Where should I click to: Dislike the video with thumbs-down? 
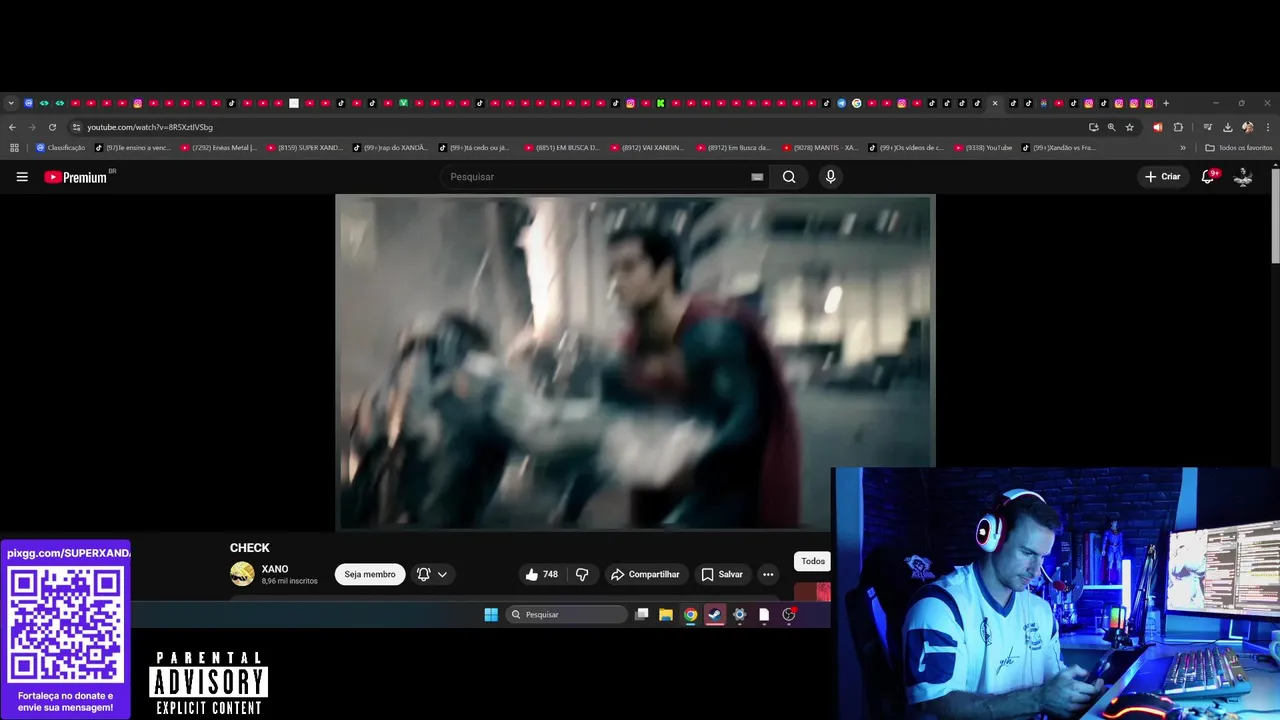[582, 574]
